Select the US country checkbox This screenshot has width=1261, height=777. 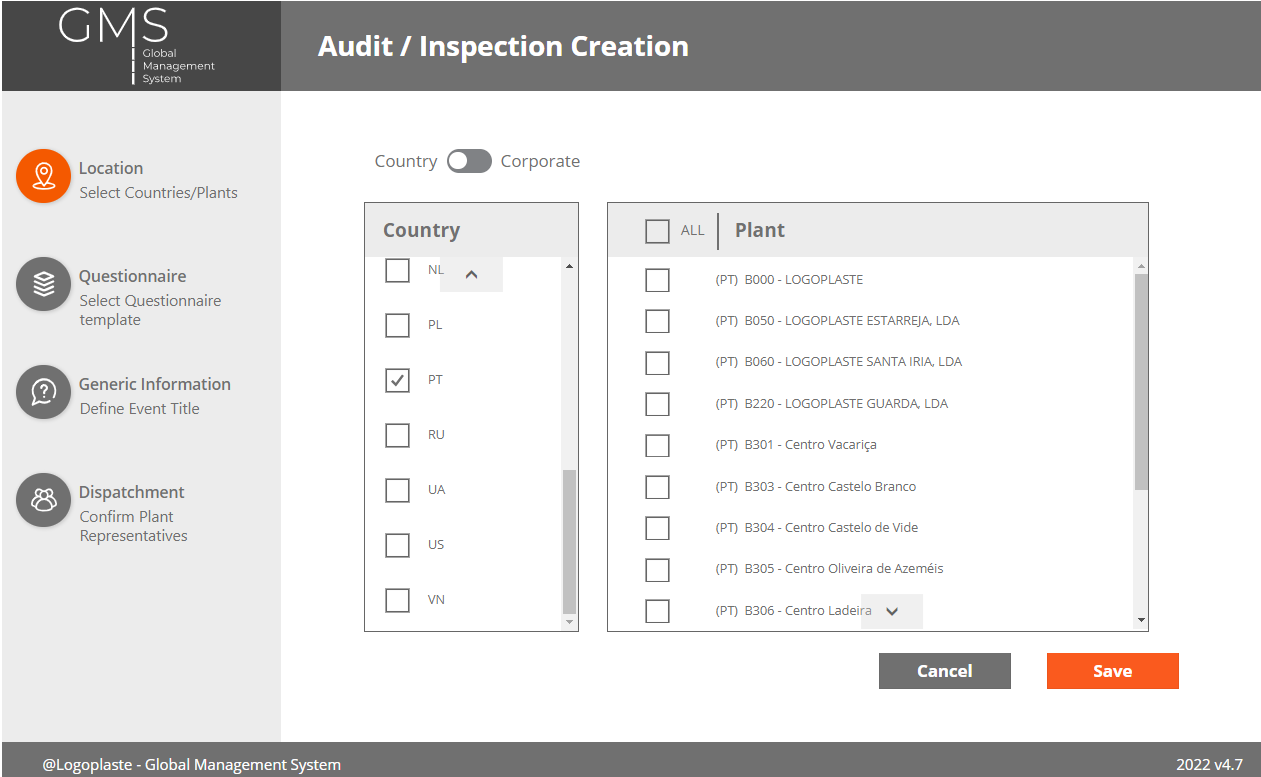pyautogui.click(x=397, y=544)
